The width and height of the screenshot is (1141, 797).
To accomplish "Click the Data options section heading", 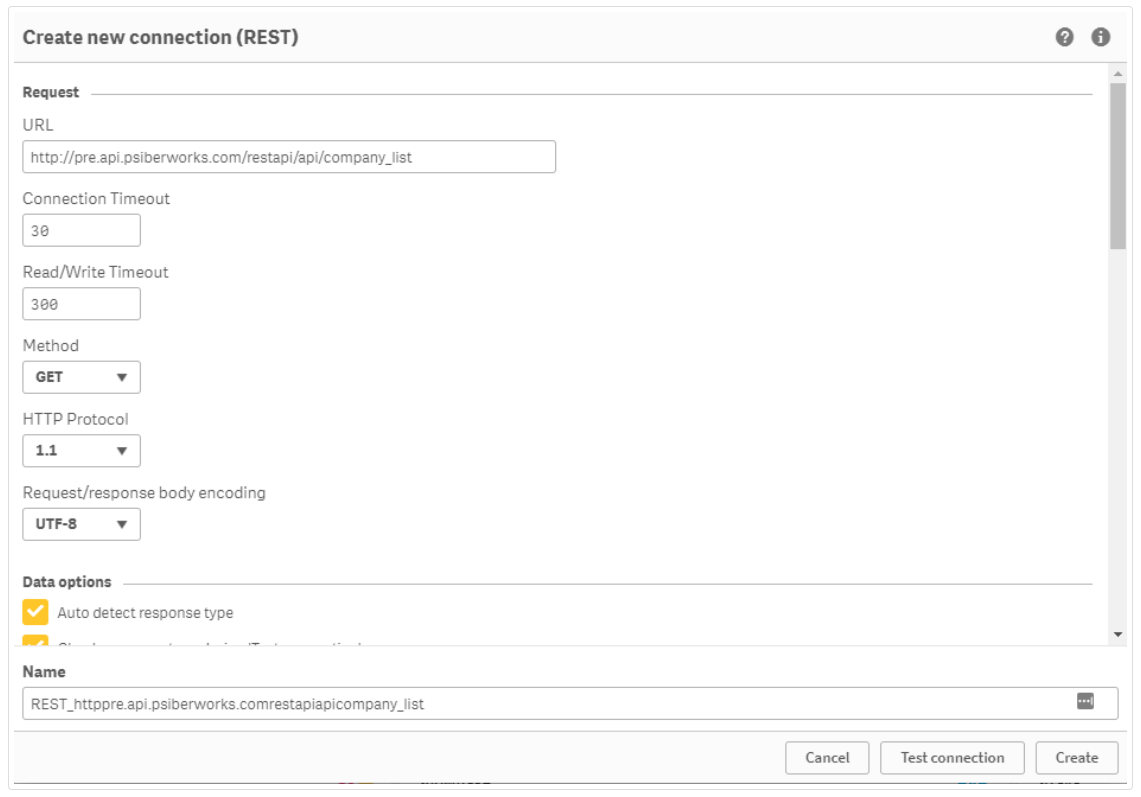I will [67, 582].
